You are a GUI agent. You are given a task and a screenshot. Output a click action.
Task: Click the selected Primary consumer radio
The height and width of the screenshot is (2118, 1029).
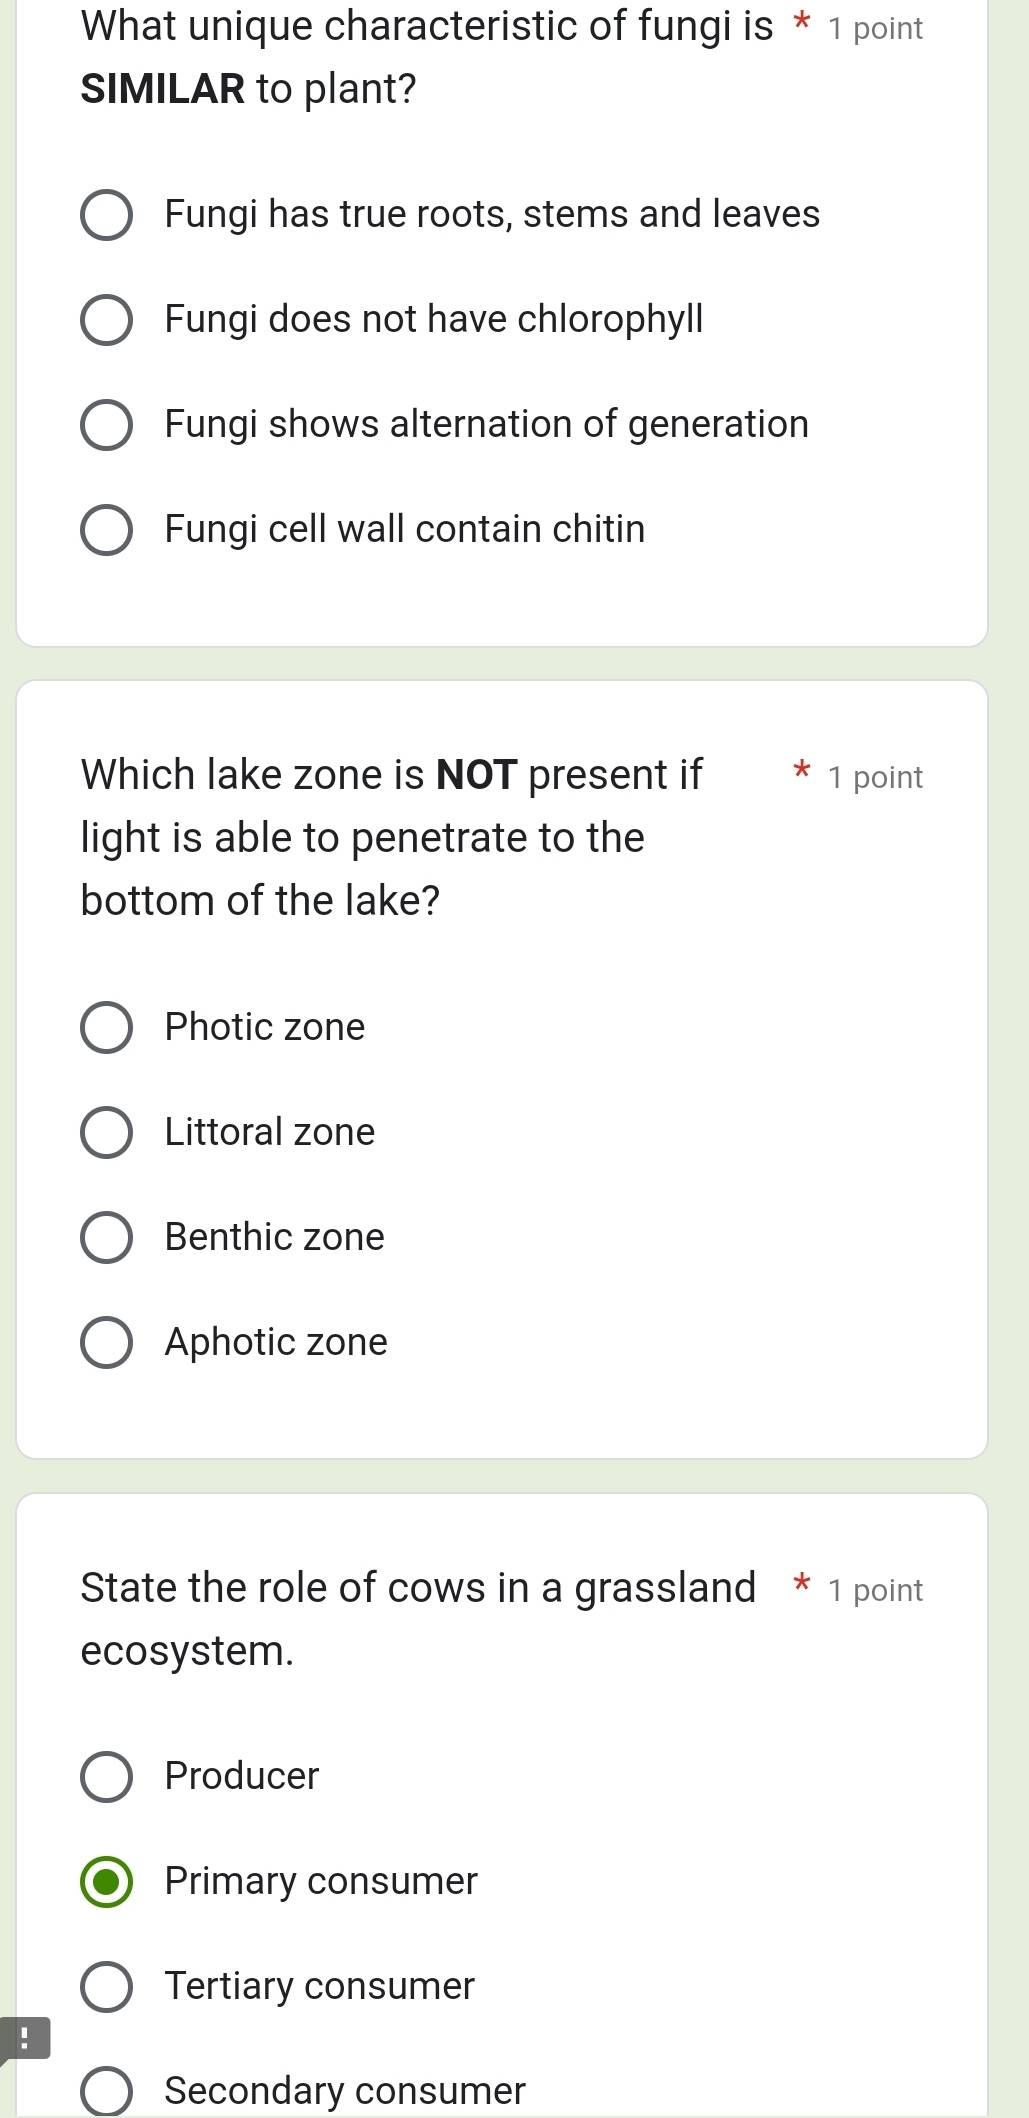click(x=106, y=1882)
